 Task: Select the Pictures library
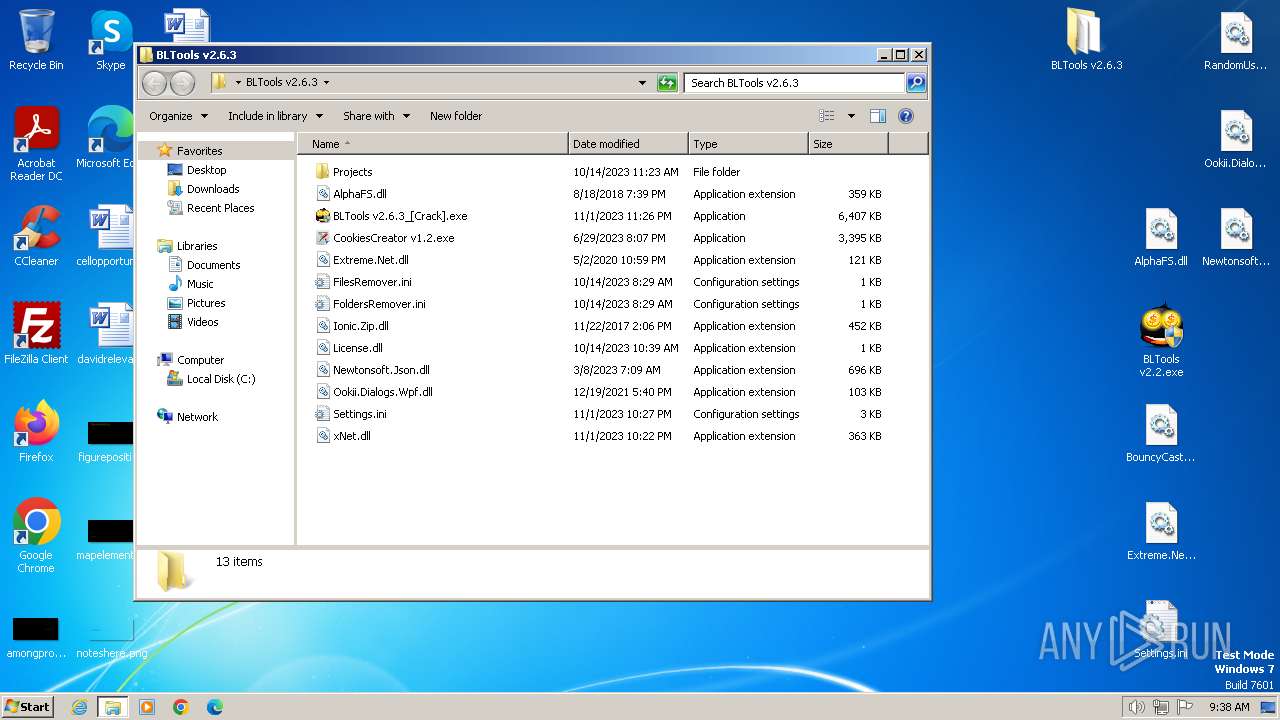[205, 303]
